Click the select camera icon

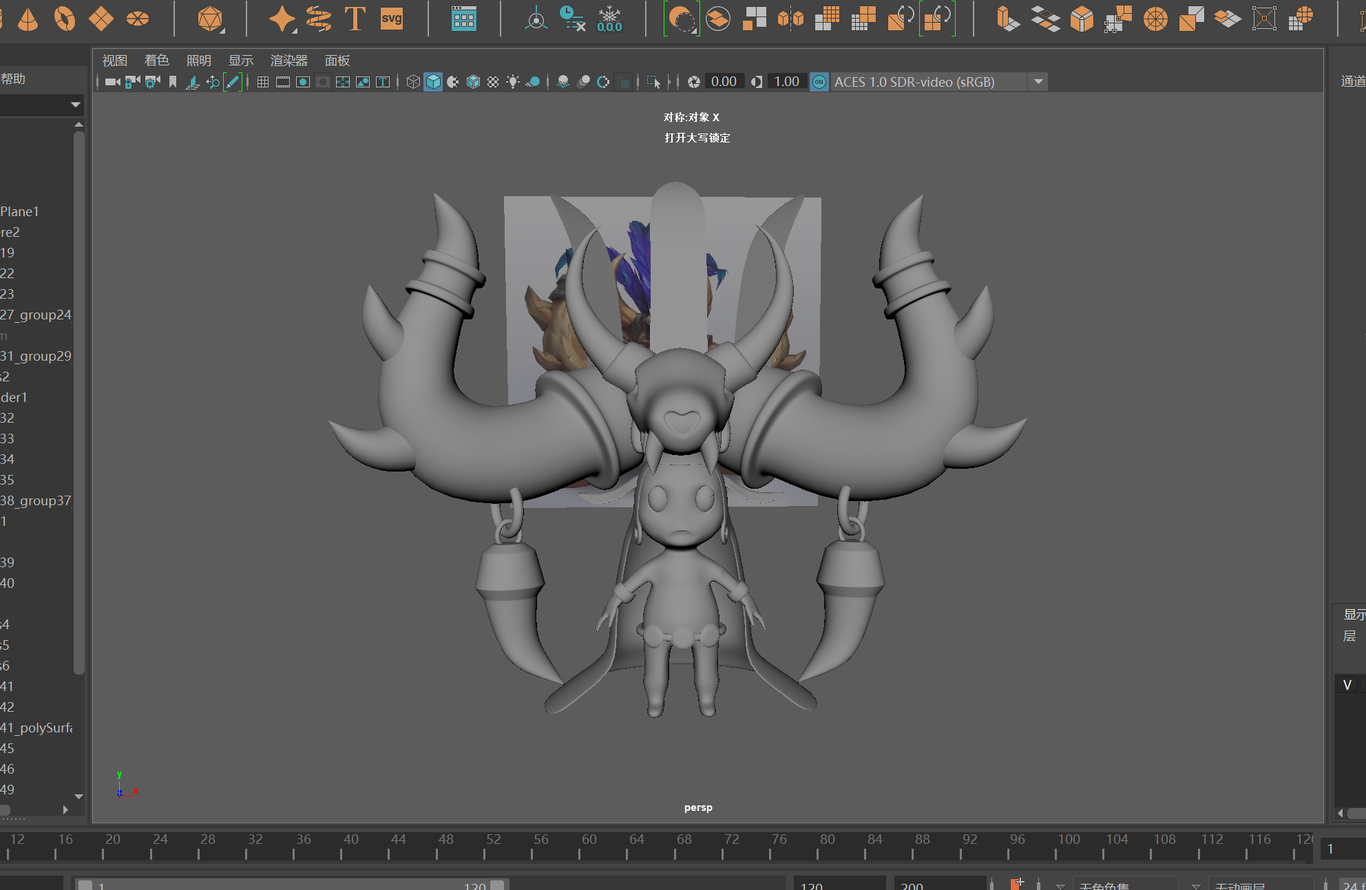(x=113, y=82)
